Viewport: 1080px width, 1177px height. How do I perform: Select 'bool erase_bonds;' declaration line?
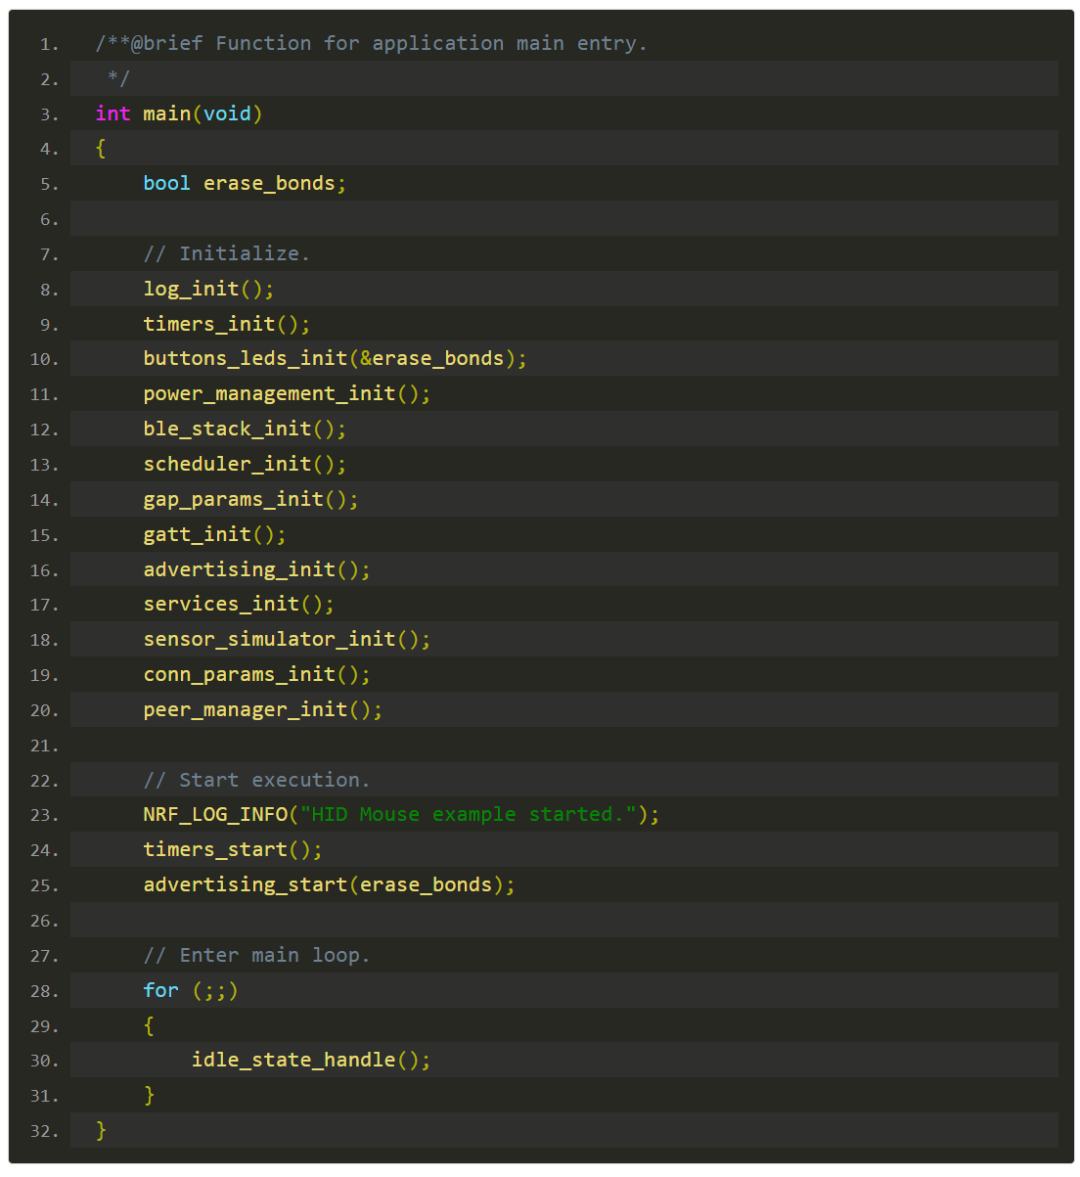(x=245, y=184)
